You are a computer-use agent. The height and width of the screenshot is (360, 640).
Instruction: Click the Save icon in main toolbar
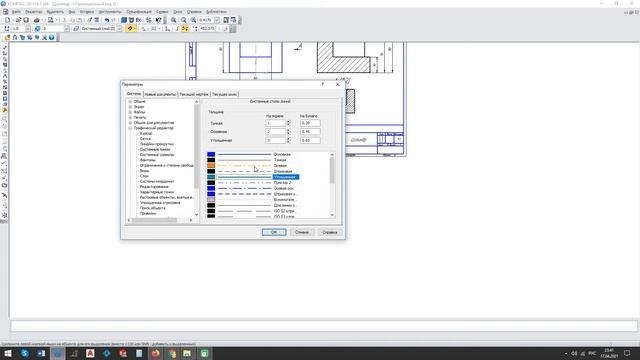pyautogui.click(x=26, y=20)
